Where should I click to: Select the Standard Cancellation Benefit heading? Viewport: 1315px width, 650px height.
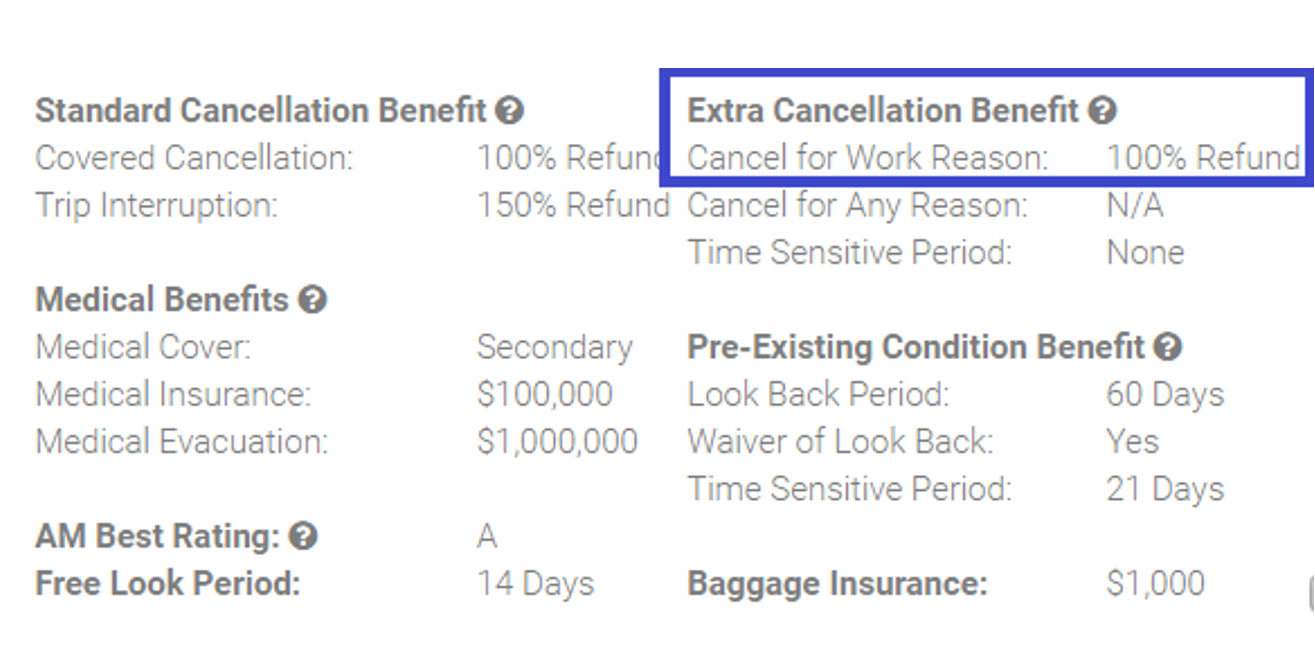tap(261, 110)
